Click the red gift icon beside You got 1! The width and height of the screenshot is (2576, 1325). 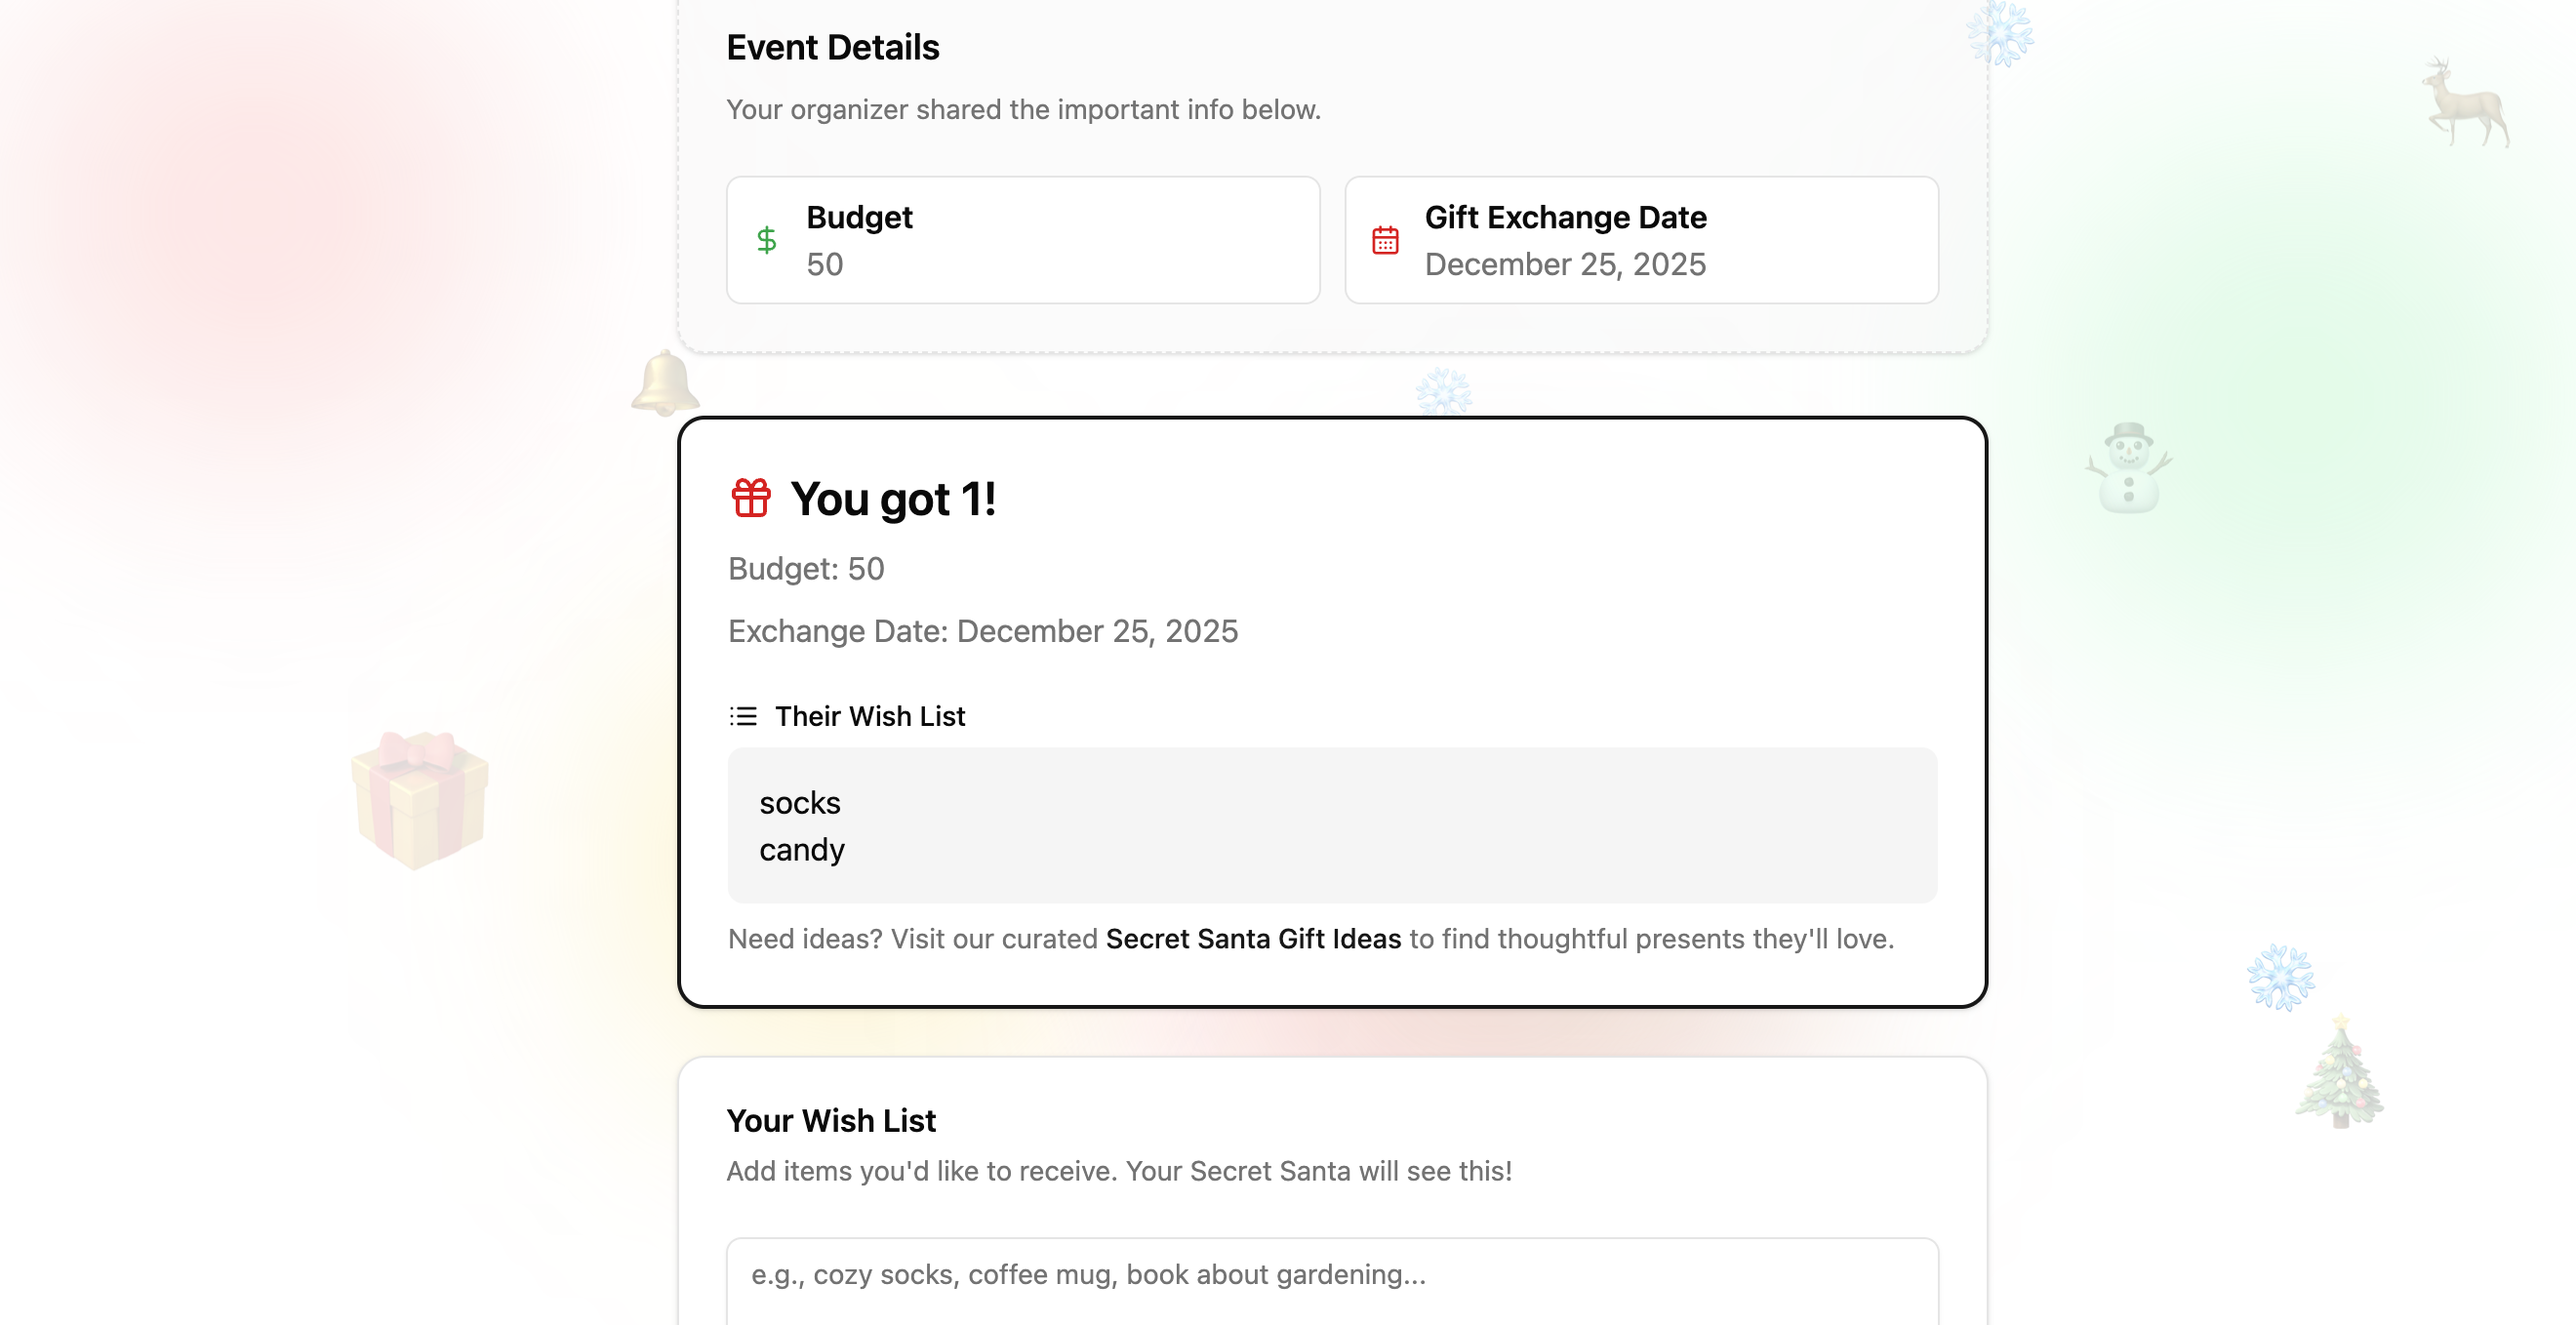(751, 498)
